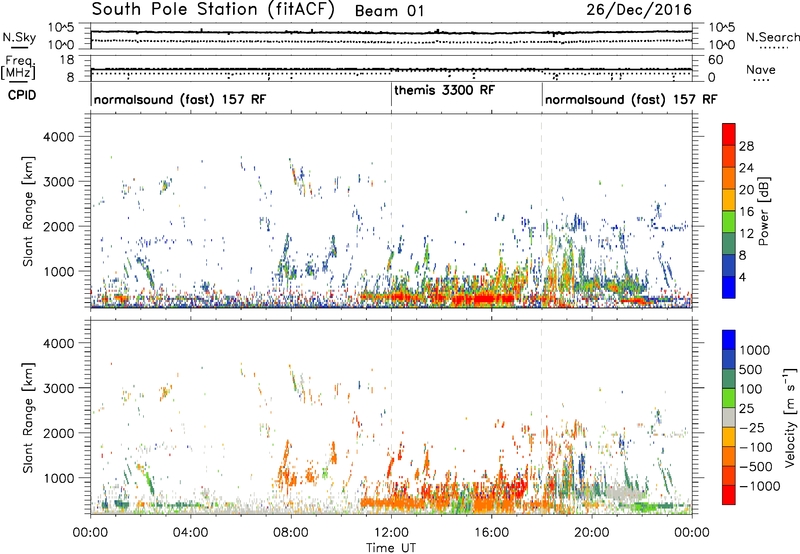Screen dimensions: 800x554
Task: Click the "16:00" time tick label
Action: coord(491,533)
